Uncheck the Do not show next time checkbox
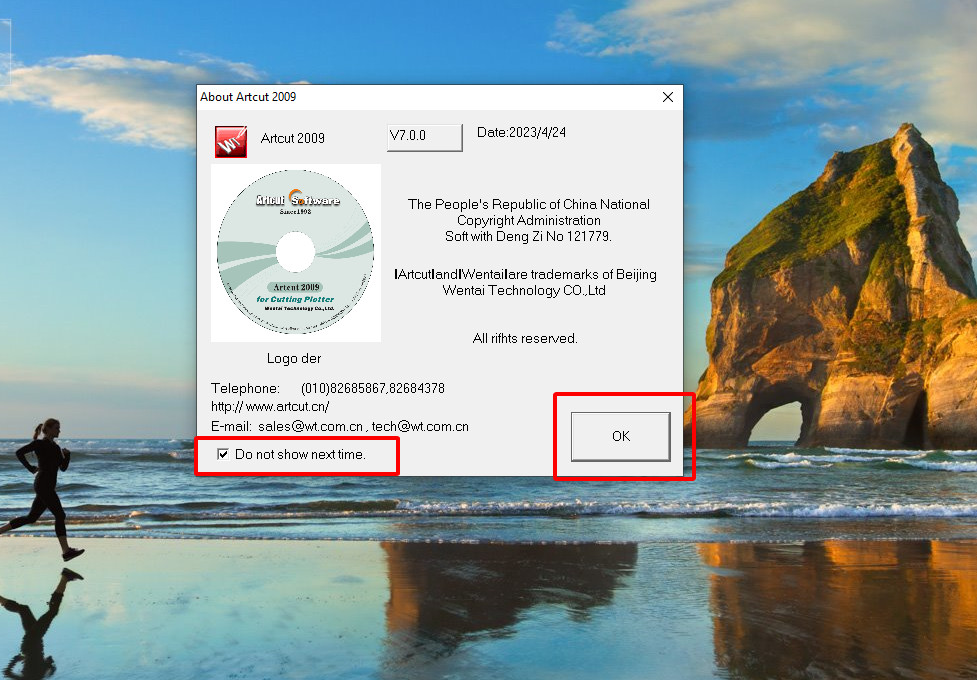Screen dimensions: 977x680 click(223, 454)
